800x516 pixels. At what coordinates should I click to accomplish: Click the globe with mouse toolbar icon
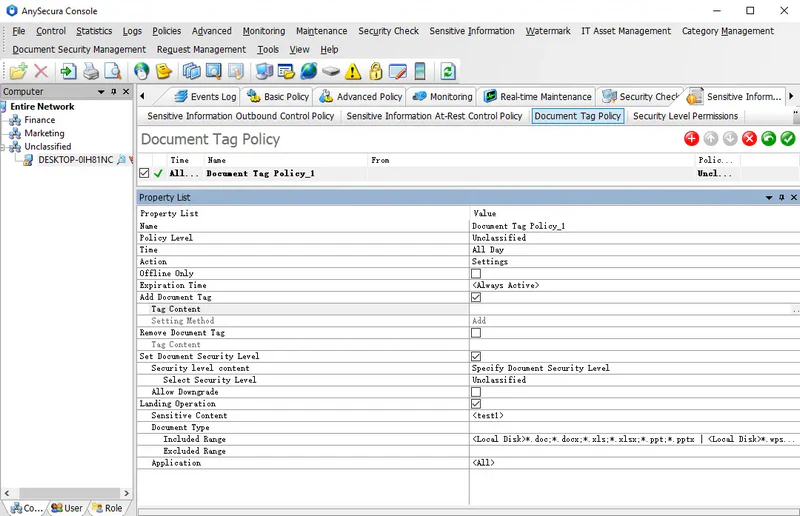(x=141, y=71)
